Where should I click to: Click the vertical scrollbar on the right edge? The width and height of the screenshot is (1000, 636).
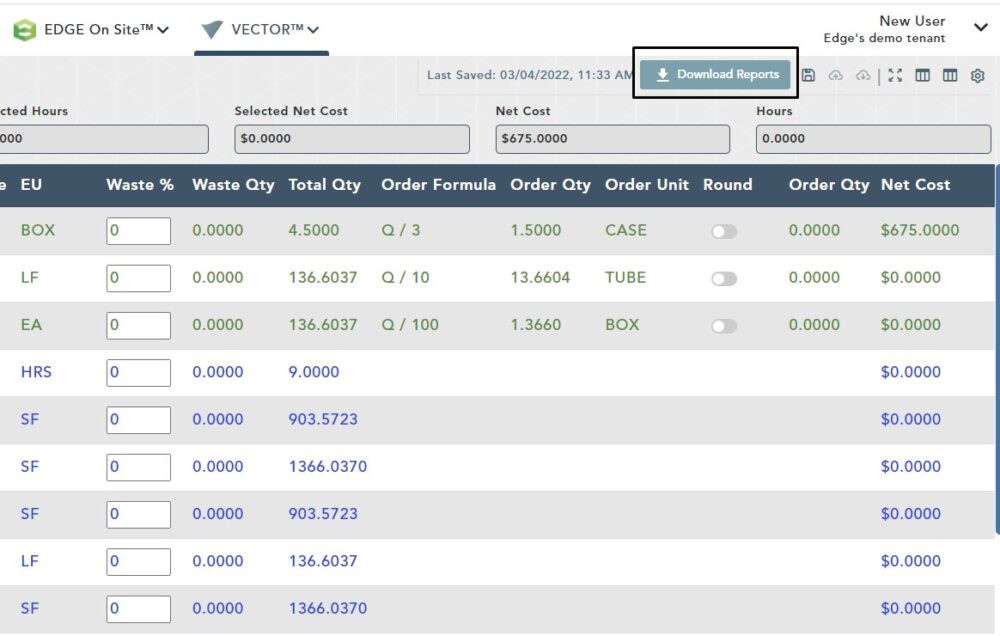coord(996,350)
